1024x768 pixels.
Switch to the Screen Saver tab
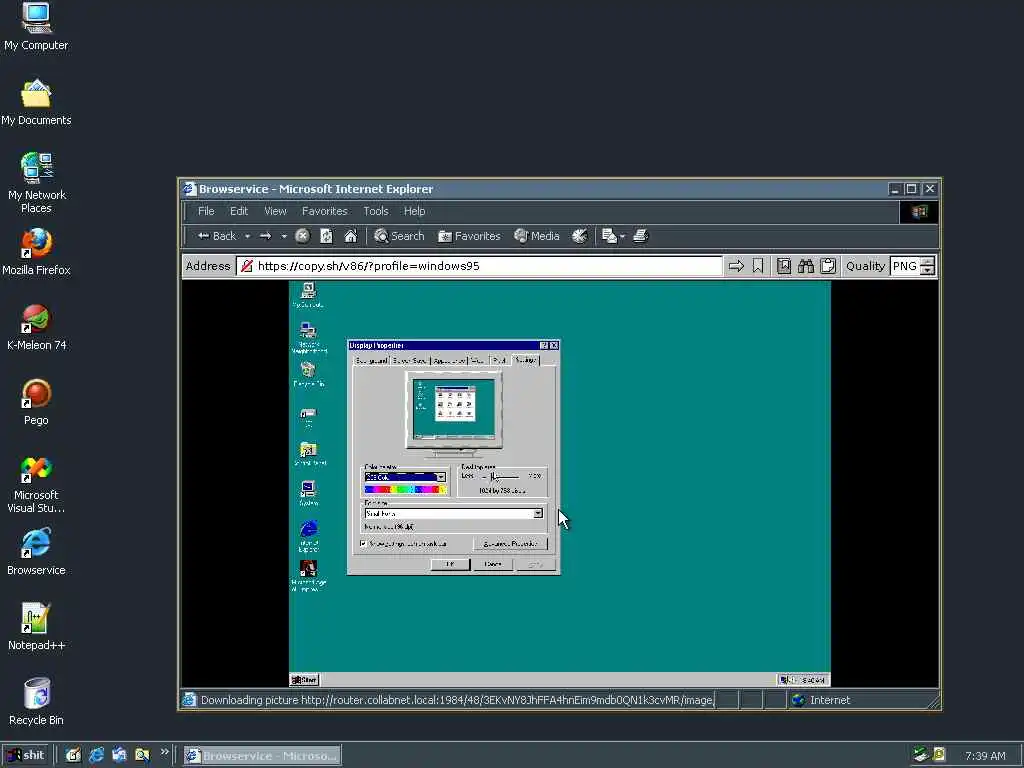(x=410, y=360)
